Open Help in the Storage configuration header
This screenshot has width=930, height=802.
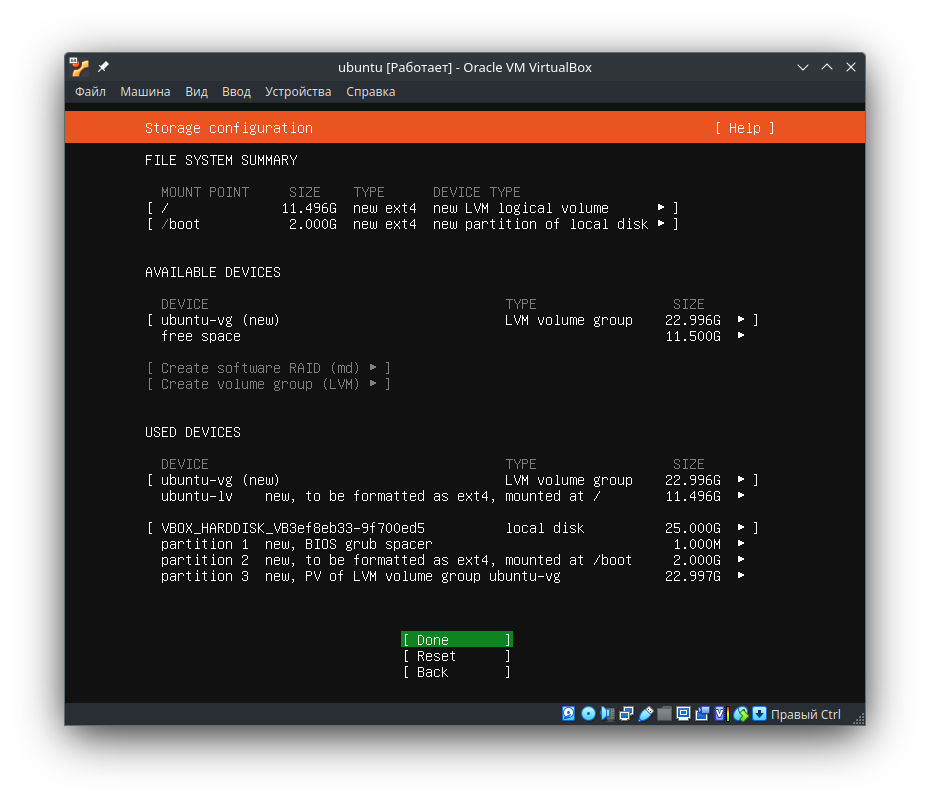[744, 128]
